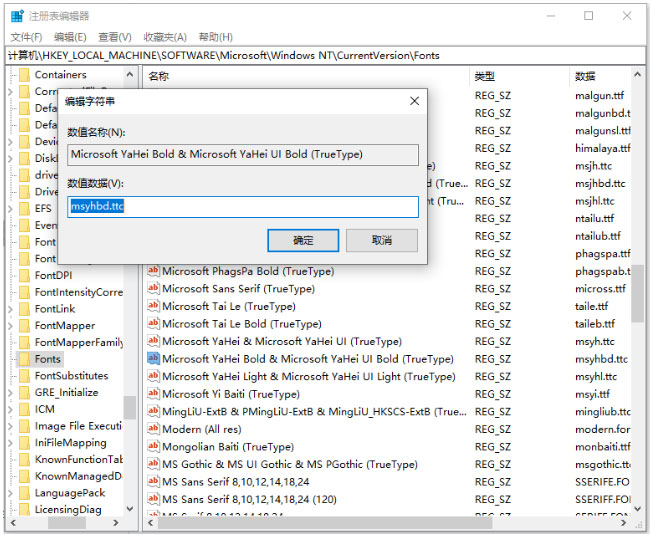Image resolution: width=650 pixels, height=535 pixels.
Task: Open the 文件(F) menu
Action: pyautogui.click(x=26, y=37)
